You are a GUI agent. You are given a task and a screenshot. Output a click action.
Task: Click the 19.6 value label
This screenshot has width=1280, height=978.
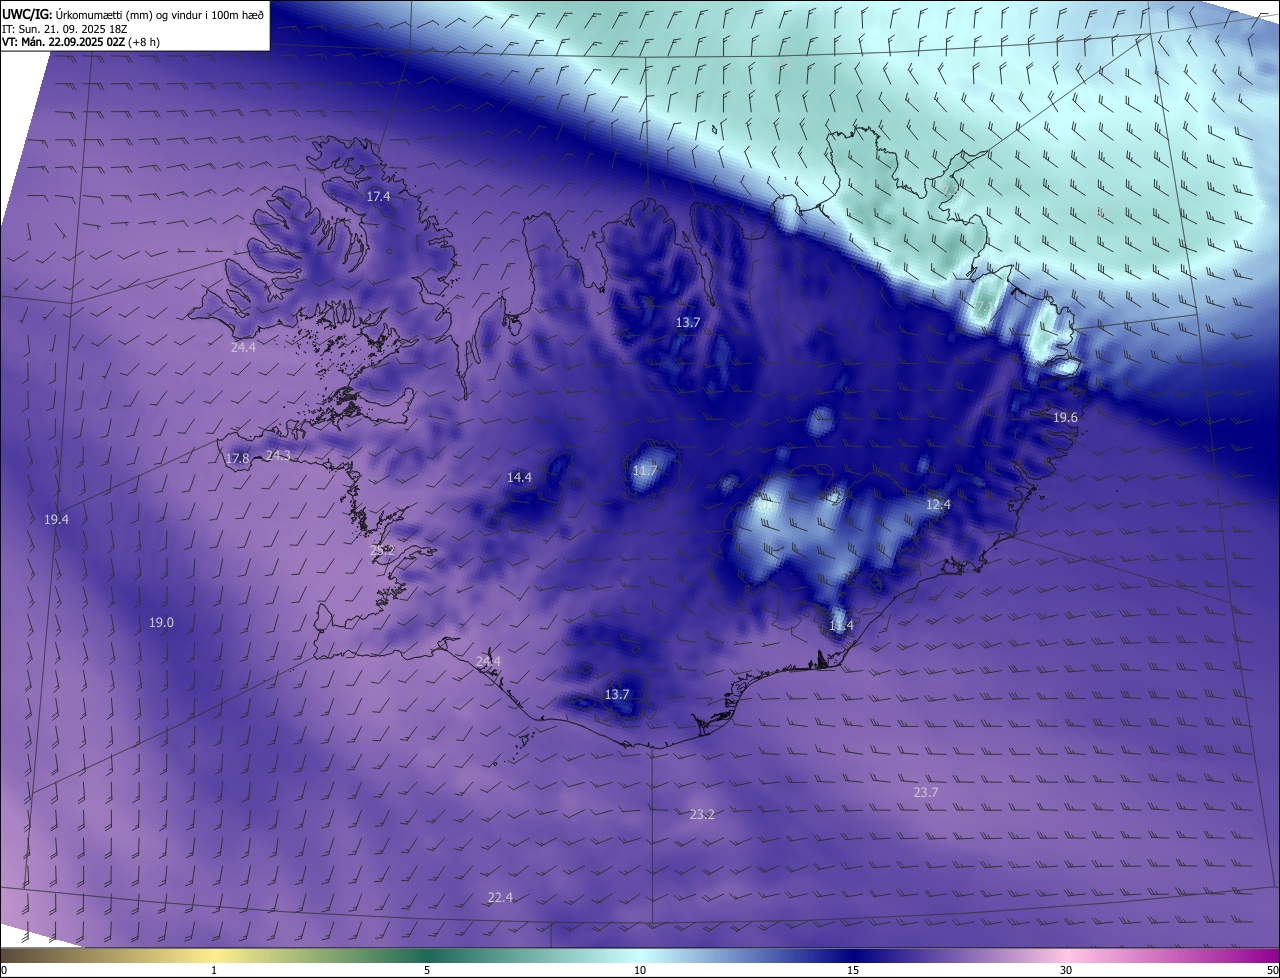click(x=1065, y=417)
